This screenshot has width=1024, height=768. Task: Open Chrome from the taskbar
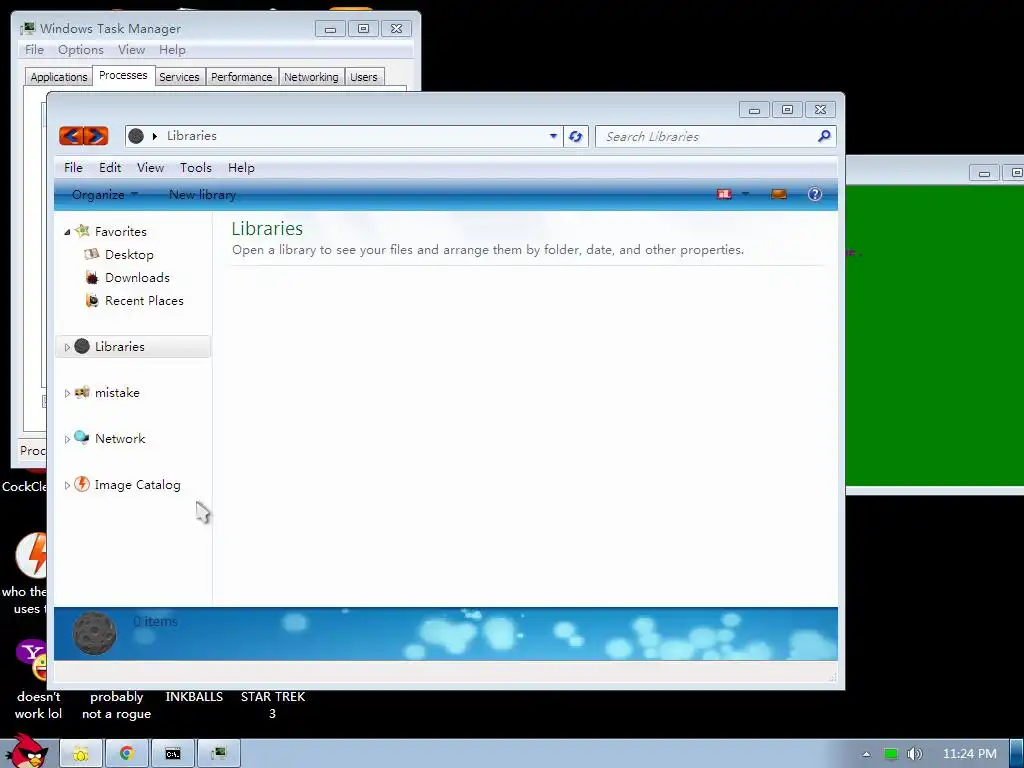[127, 754]
